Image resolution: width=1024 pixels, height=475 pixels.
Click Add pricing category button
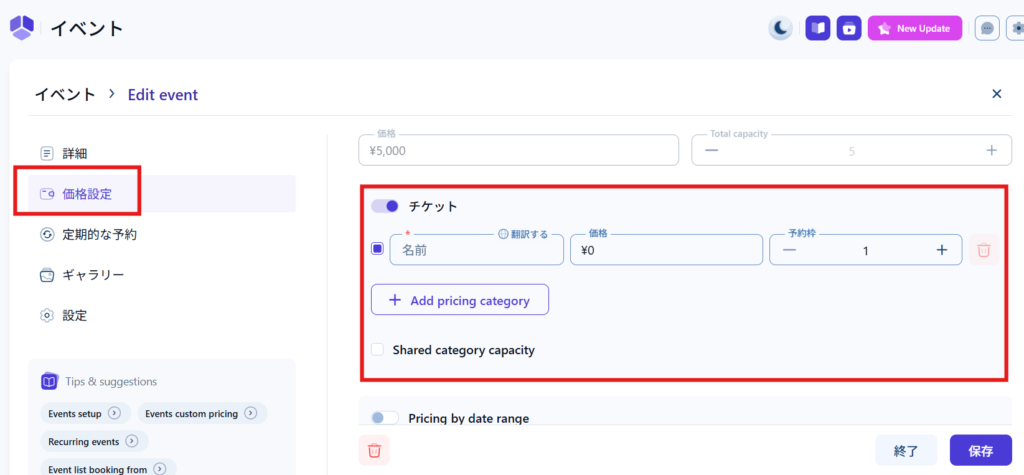click(x=460, y=300)
